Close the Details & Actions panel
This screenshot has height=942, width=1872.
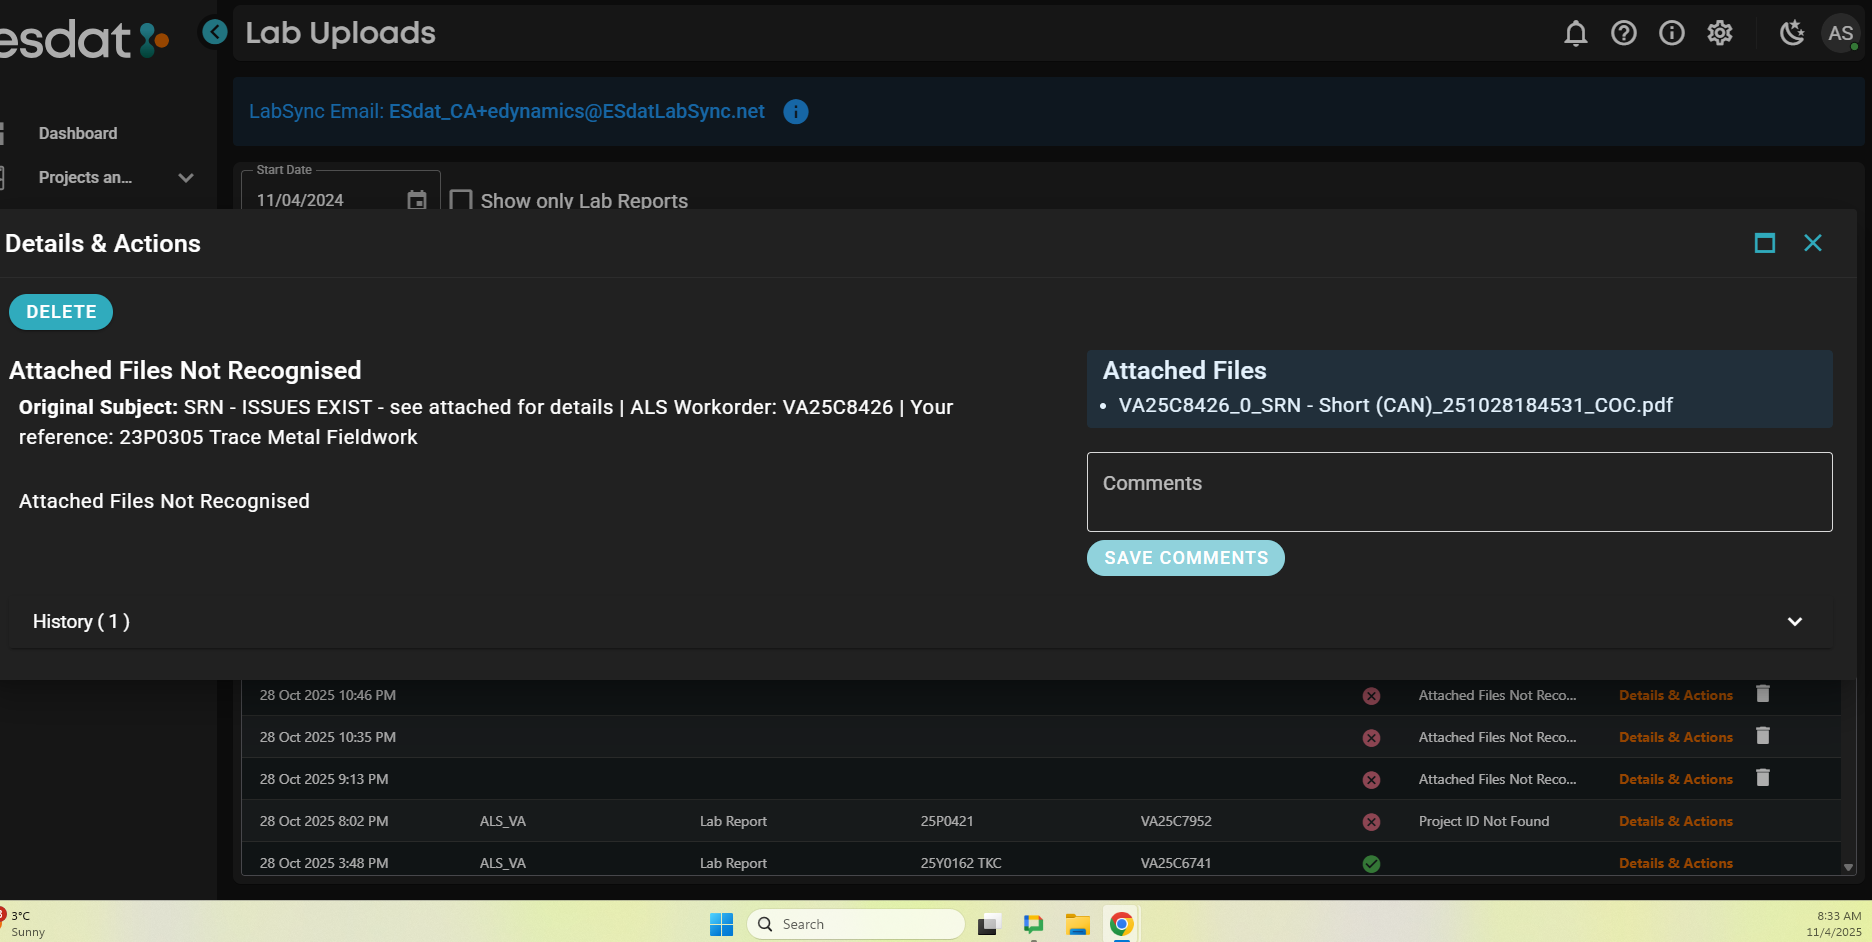1812,243
